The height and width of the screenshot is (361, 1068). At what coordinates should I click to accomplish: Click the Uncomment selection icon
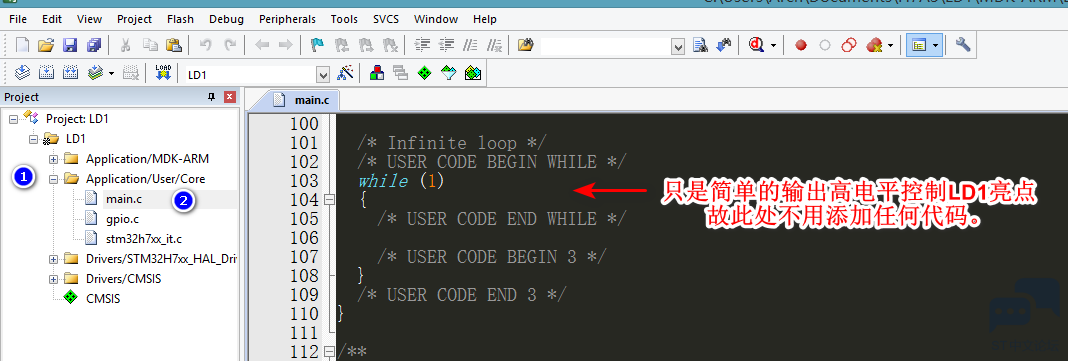coord(495,46)
